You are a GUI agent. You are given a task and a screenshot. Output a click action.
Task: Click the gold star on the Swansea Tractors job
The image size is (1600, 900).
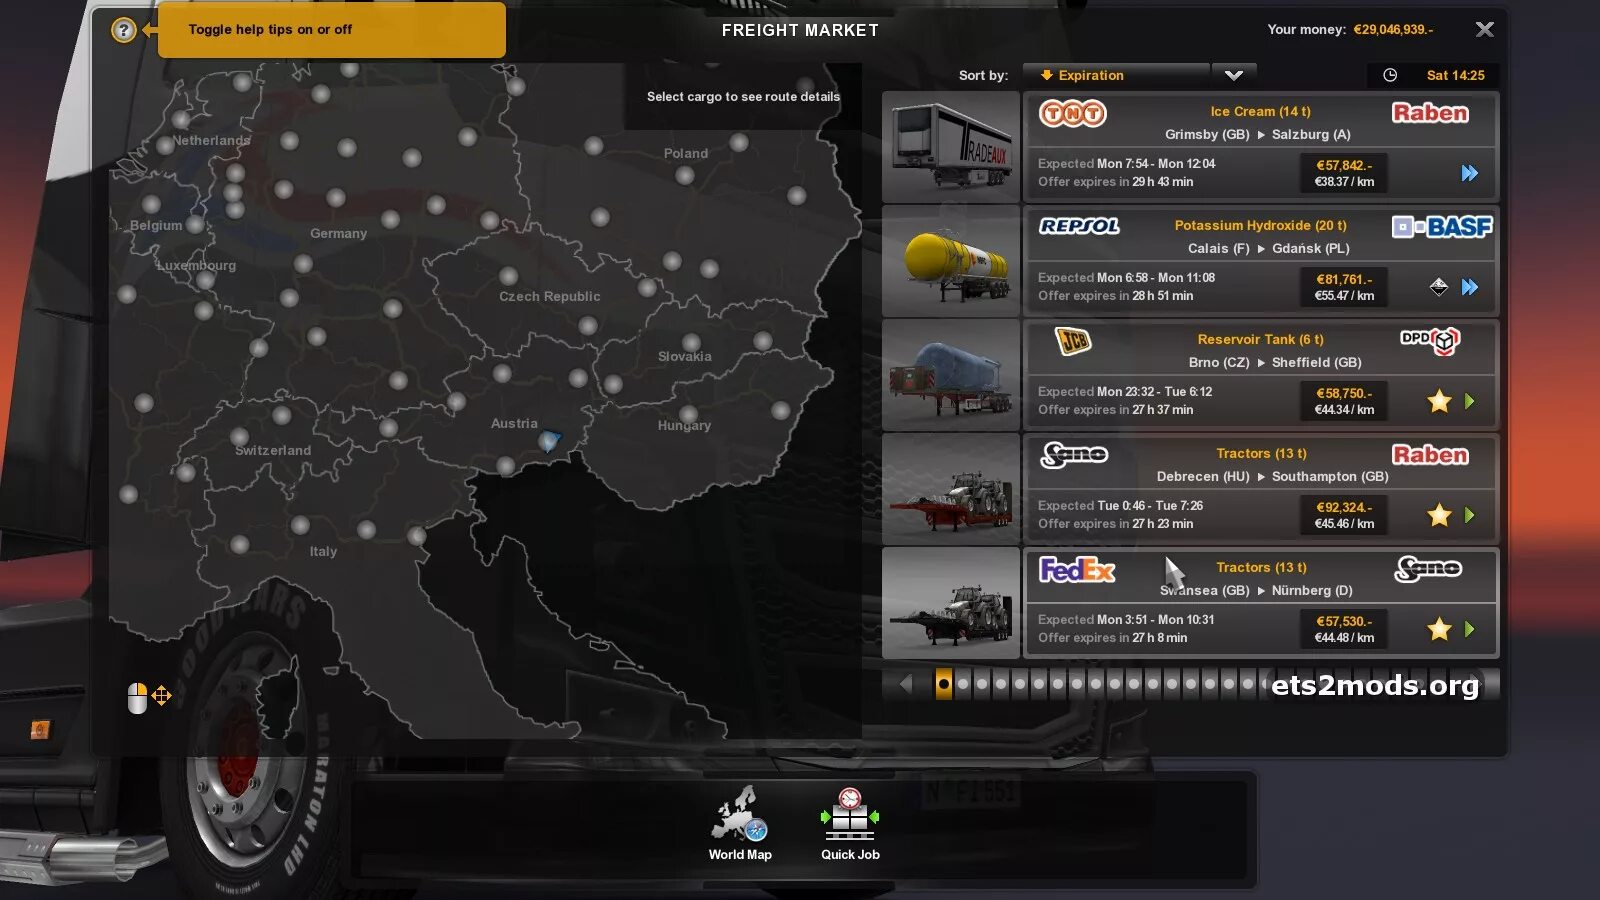pos(1439,629)
